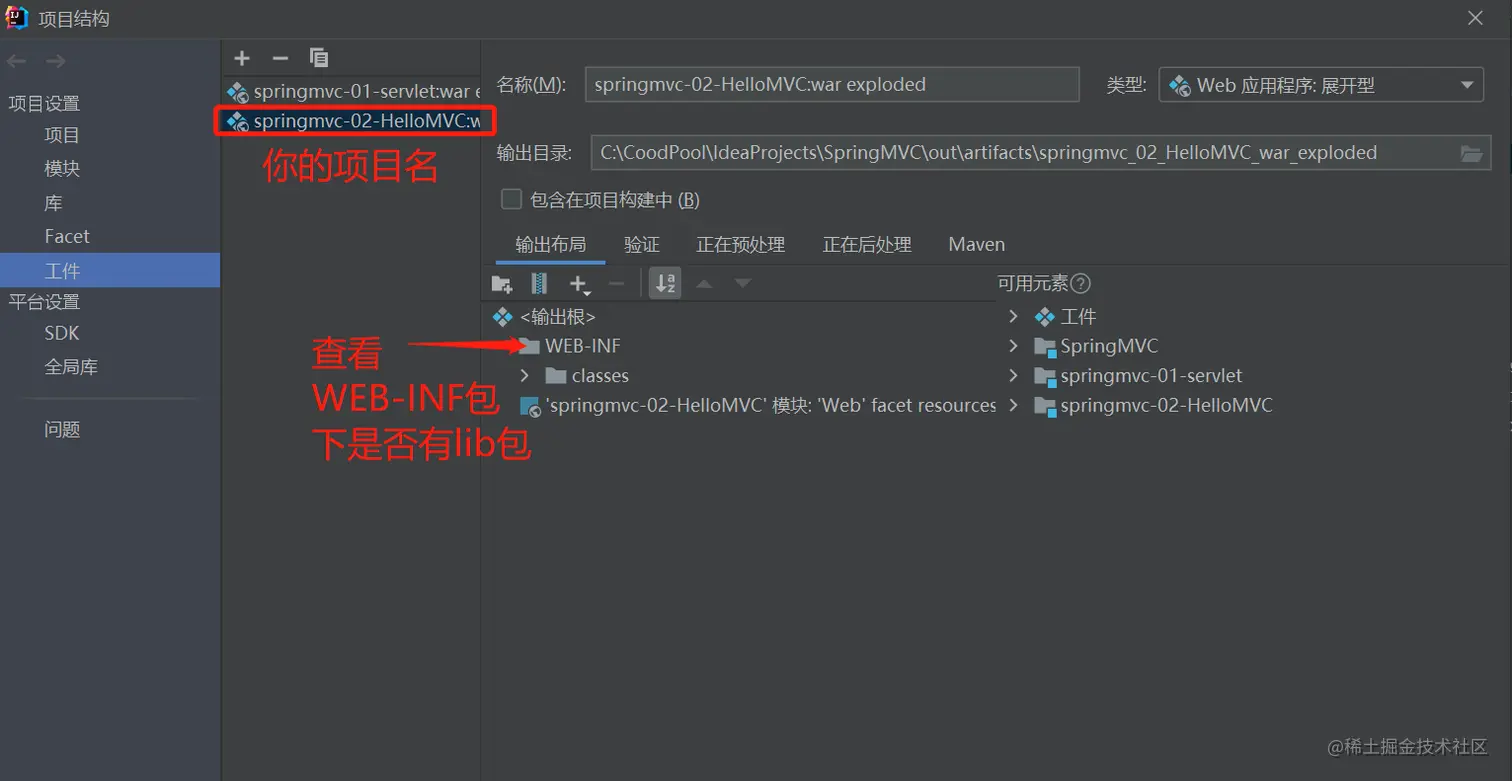Select SpringMVC module in available elements

coord(1097,346)
